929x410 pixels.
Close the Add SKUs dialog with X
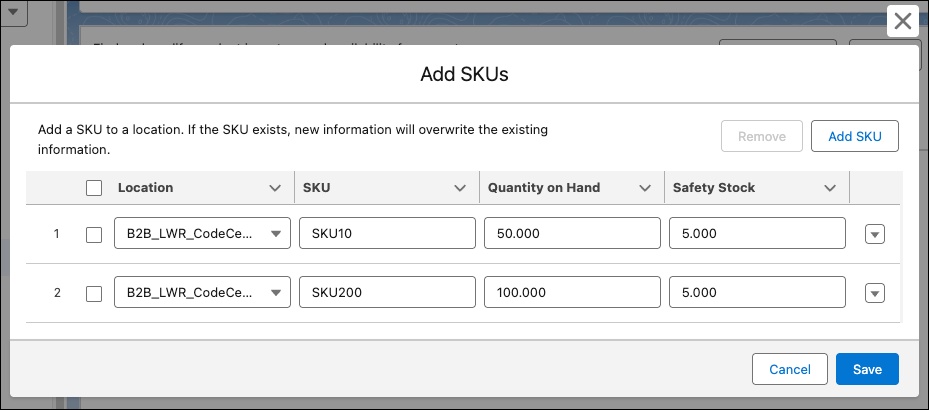pos(902,22)
